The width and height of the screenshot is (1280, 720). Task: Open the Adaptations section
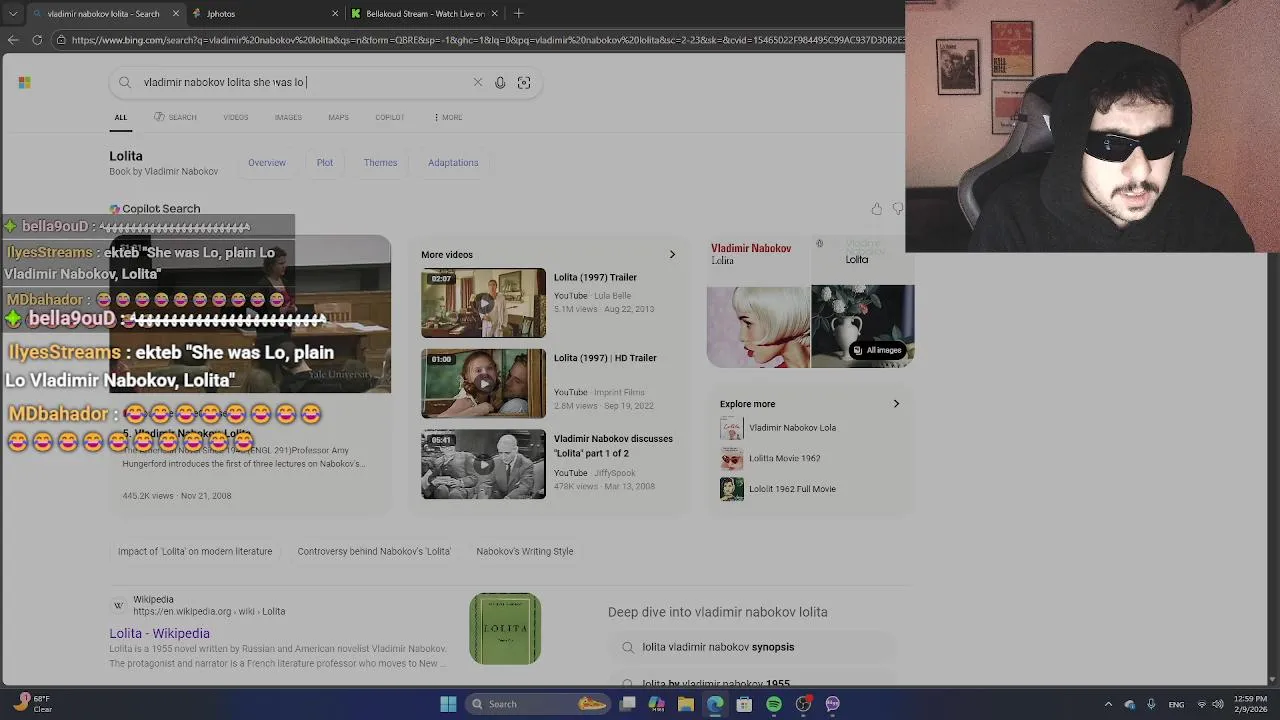pyautogui.click(x=453, y=162)
